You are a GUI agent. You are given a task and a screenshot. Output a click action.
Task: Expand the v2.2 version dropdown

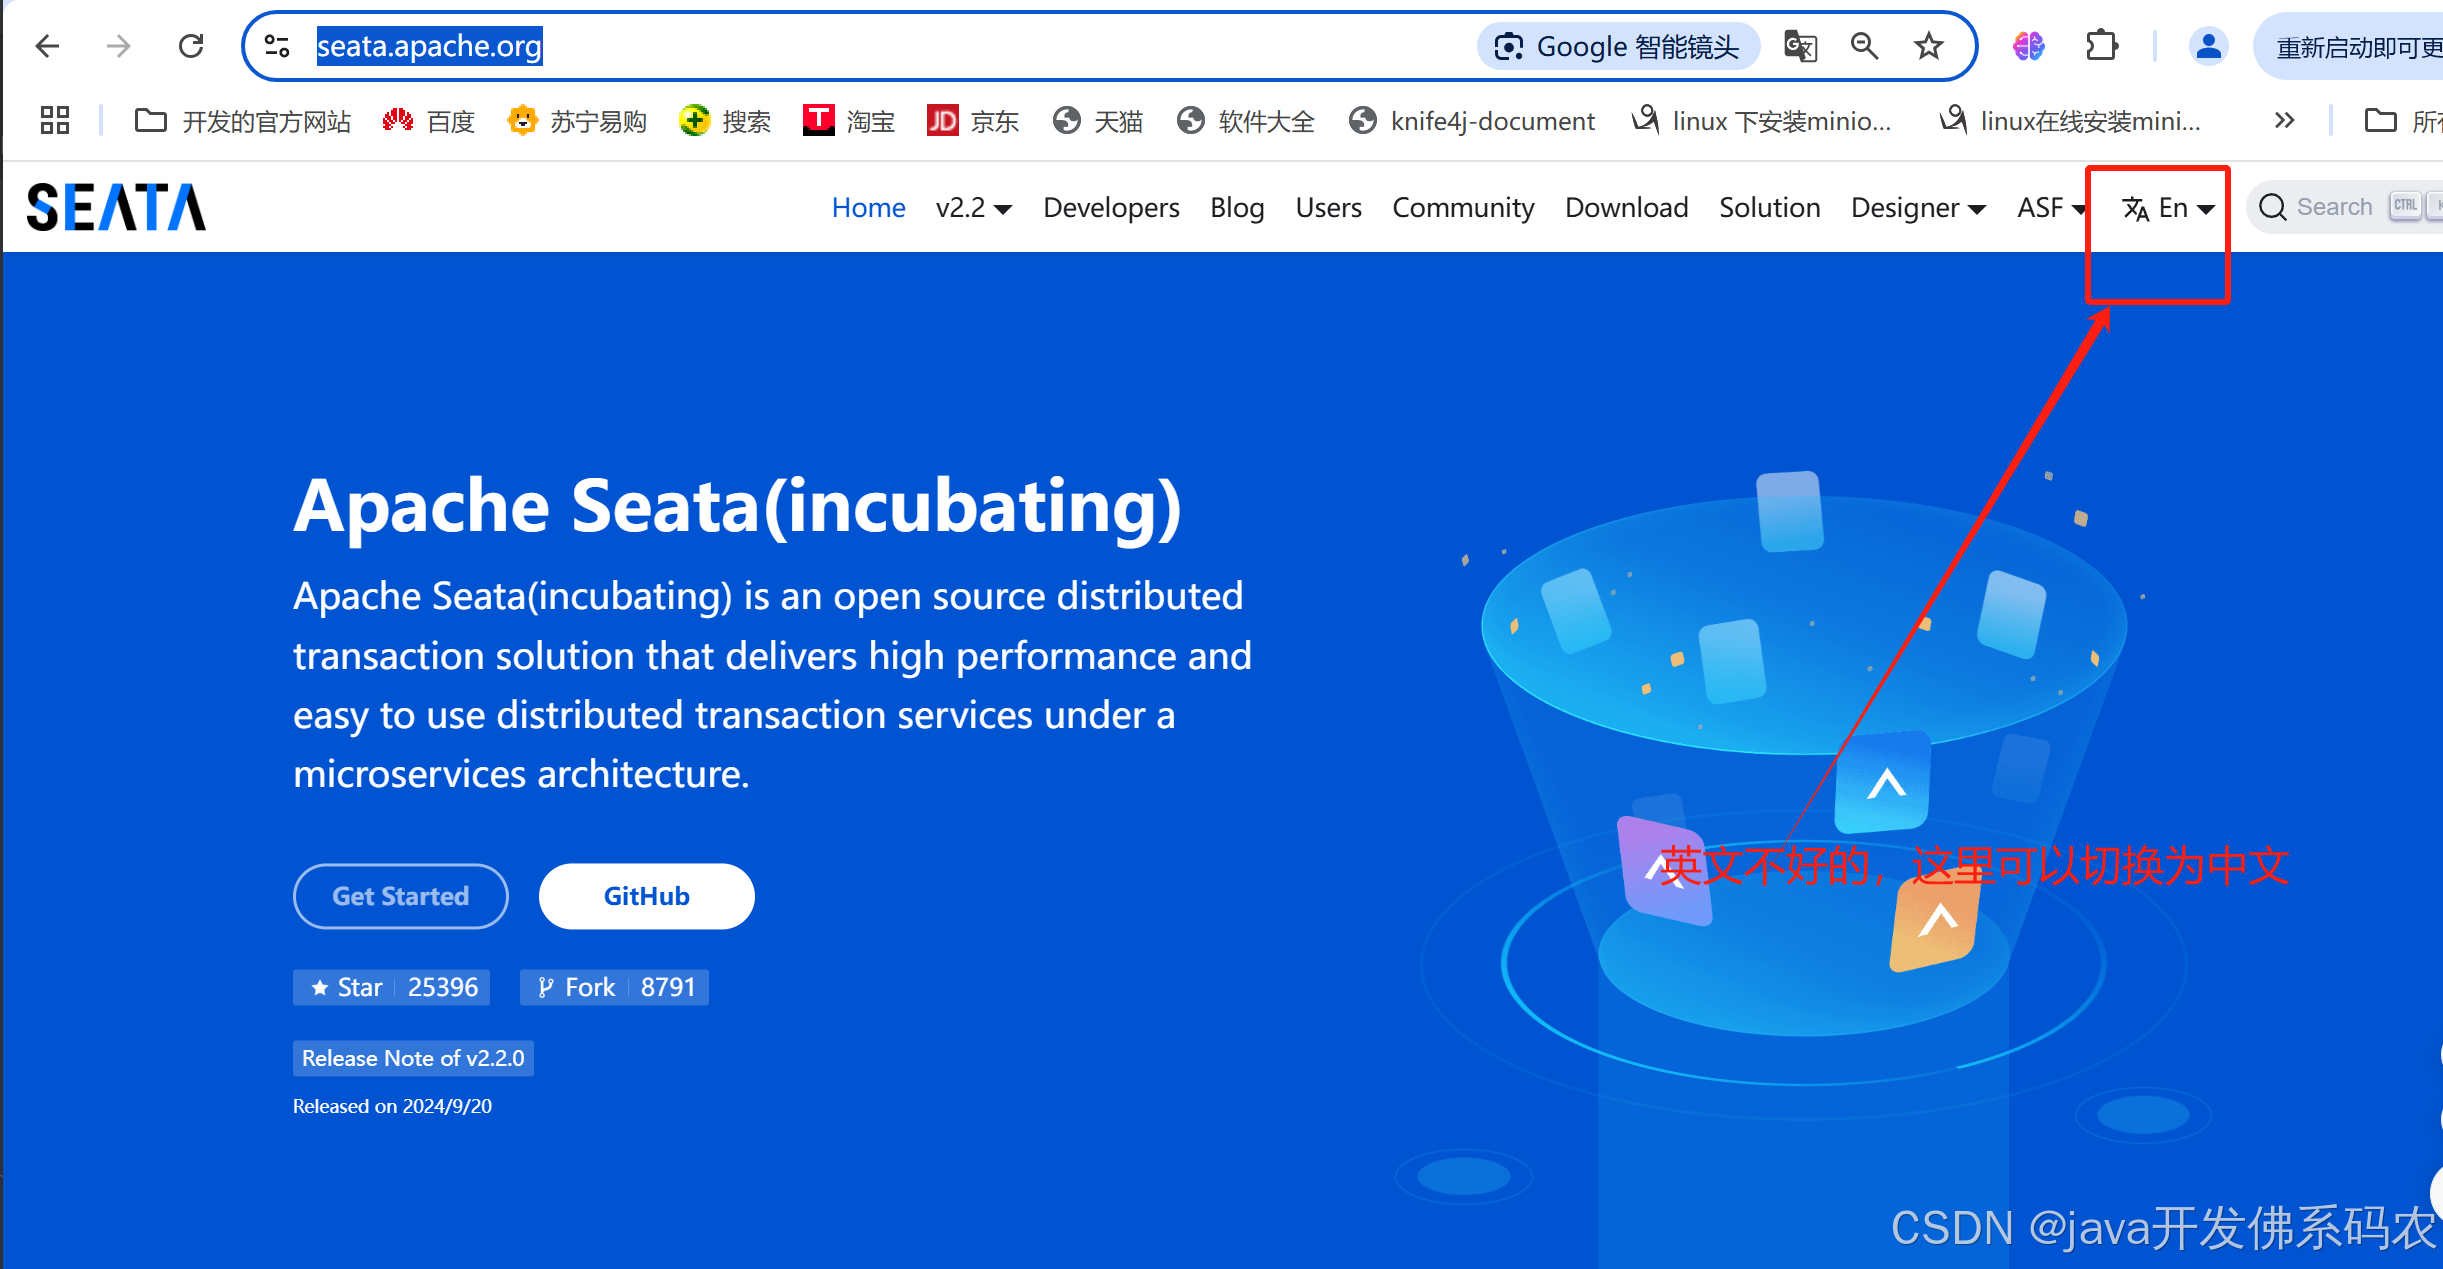click(973, 208)
